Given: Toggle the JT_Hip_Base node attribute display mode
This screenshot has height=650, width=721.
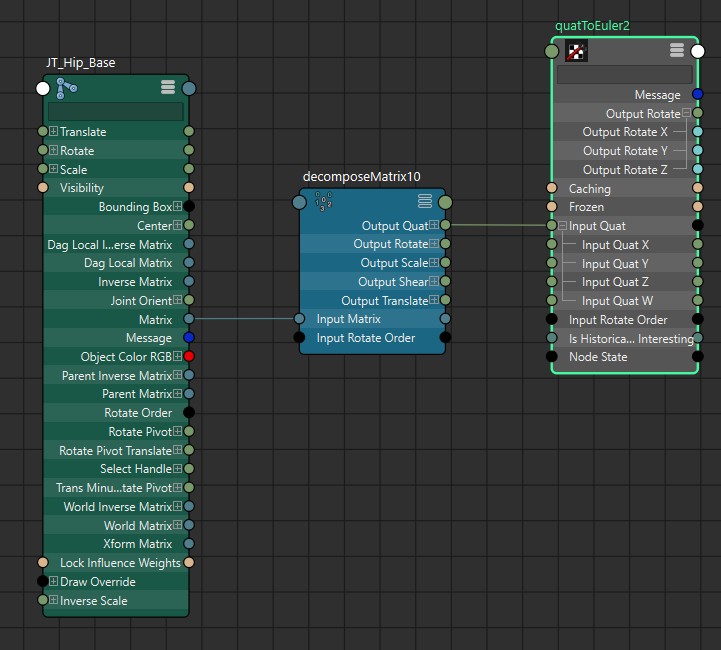Looking at the screenshot, I should [x=168, y=87].
